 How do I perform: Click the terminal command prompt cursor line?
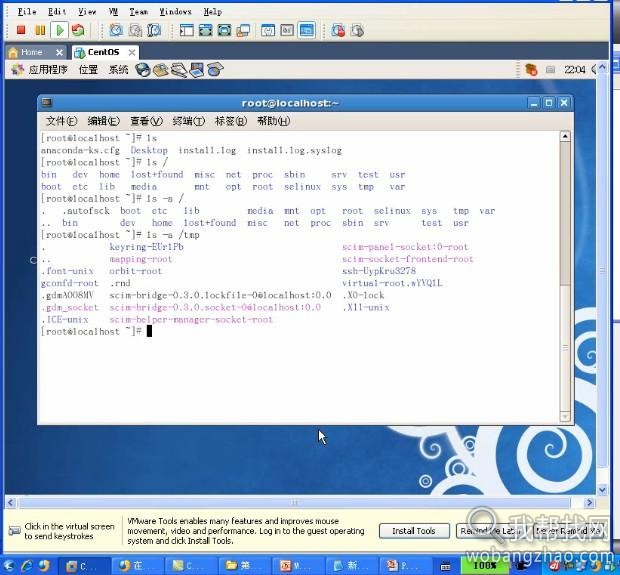pos(97,331)
